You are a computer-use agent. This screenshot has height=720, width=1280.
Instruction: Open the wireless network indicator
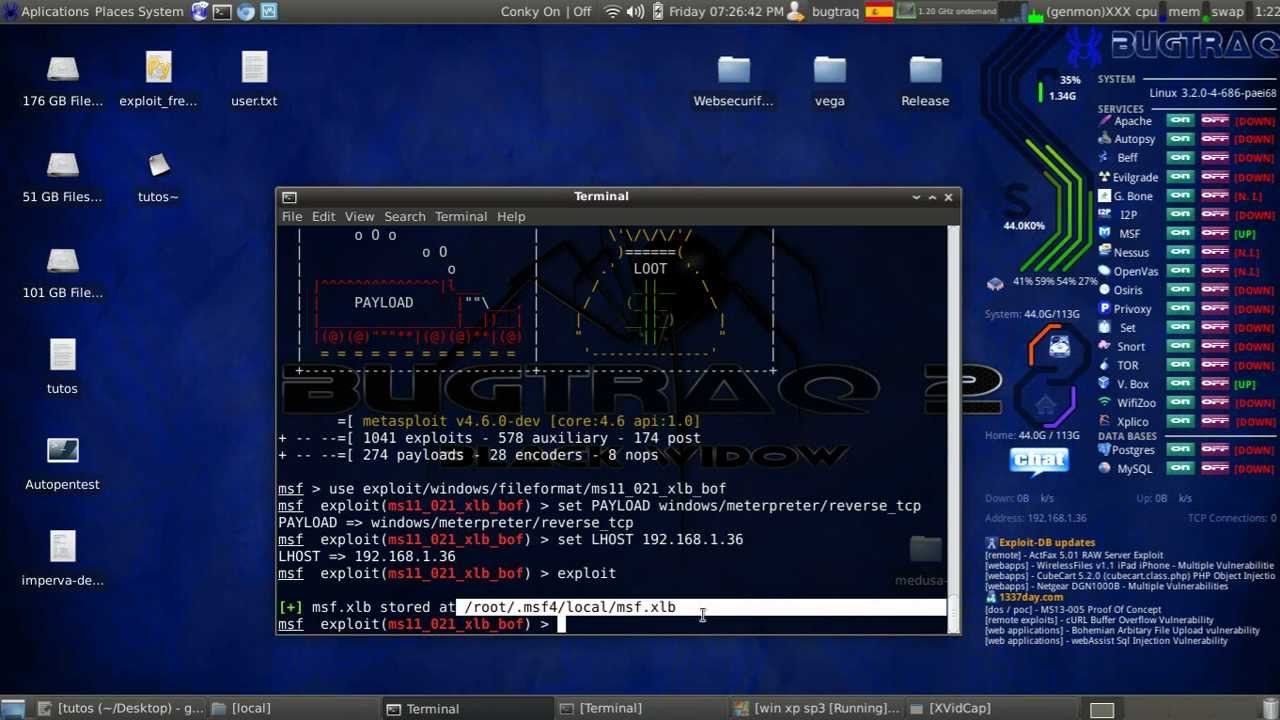coord(612,11)
